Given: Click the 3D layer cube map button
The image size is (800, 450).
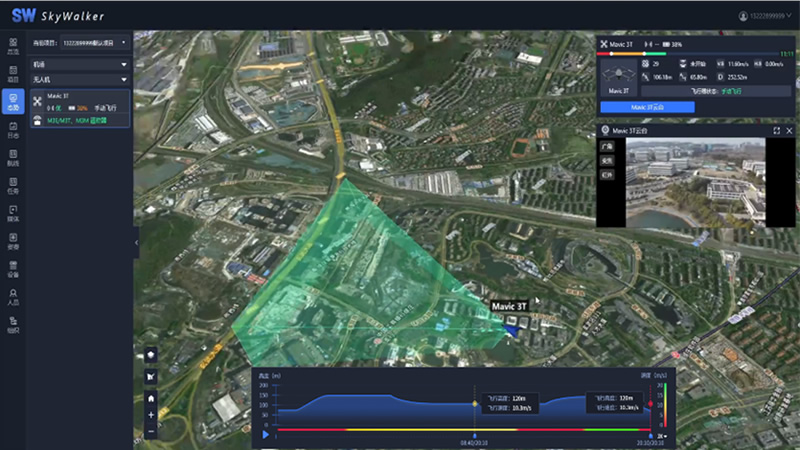Looking at the screenshot, I should click(151, 354).
